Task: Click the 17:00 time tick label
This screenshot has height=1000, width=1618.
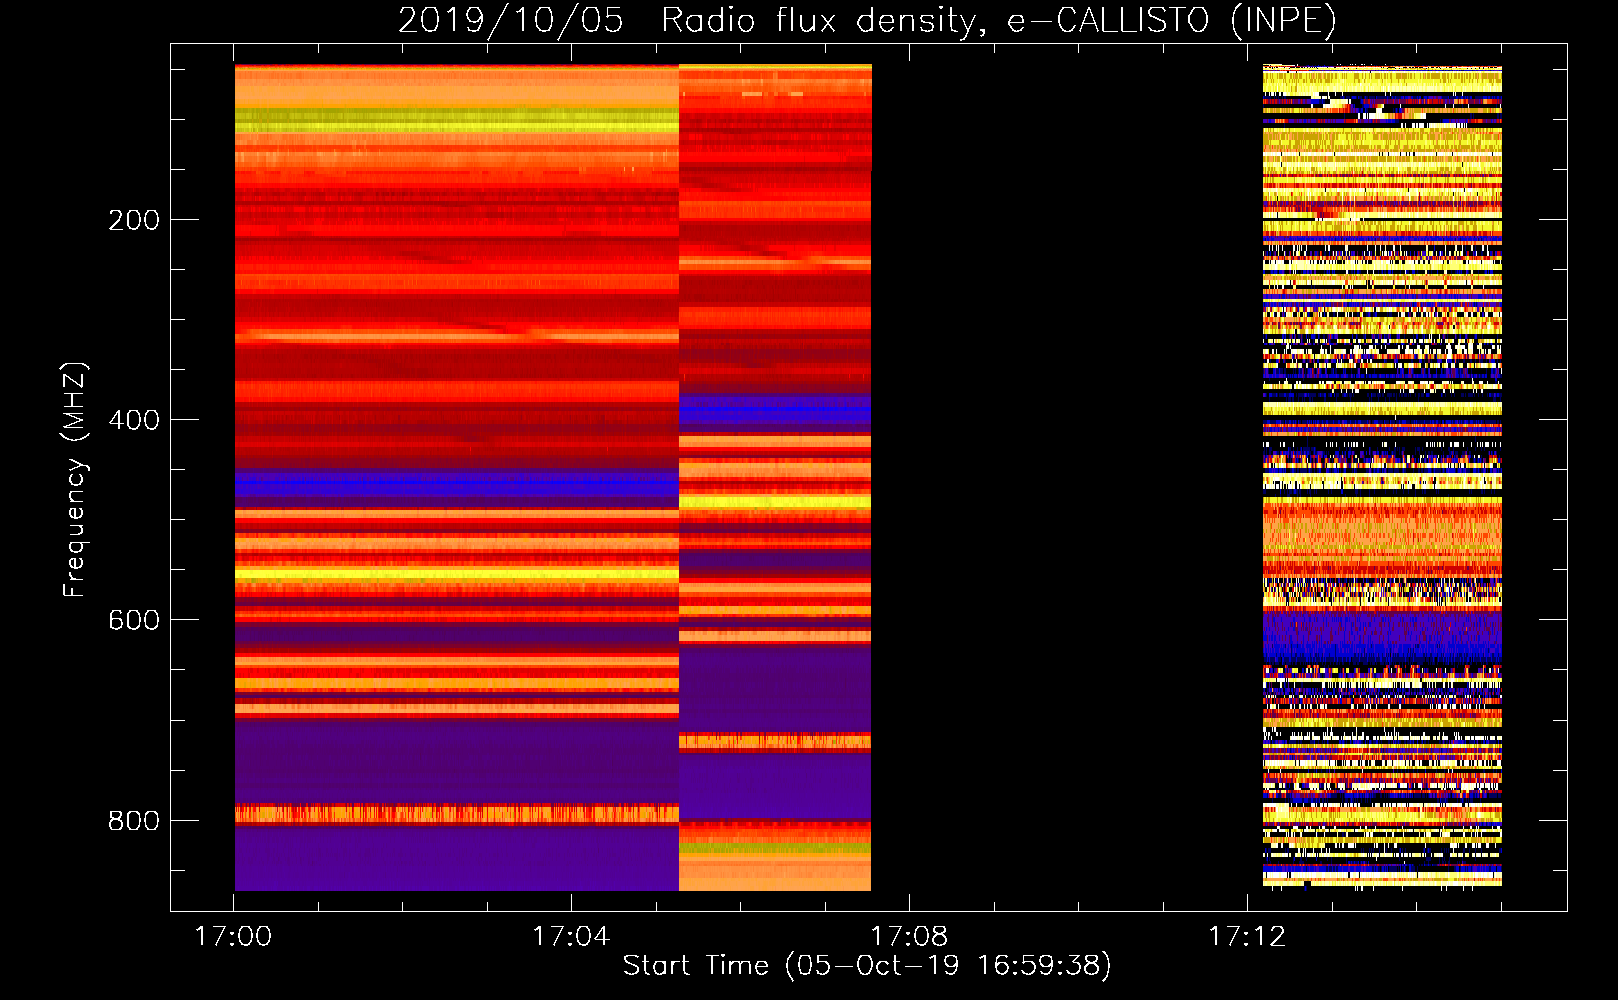Action: [x=233, y=936]
